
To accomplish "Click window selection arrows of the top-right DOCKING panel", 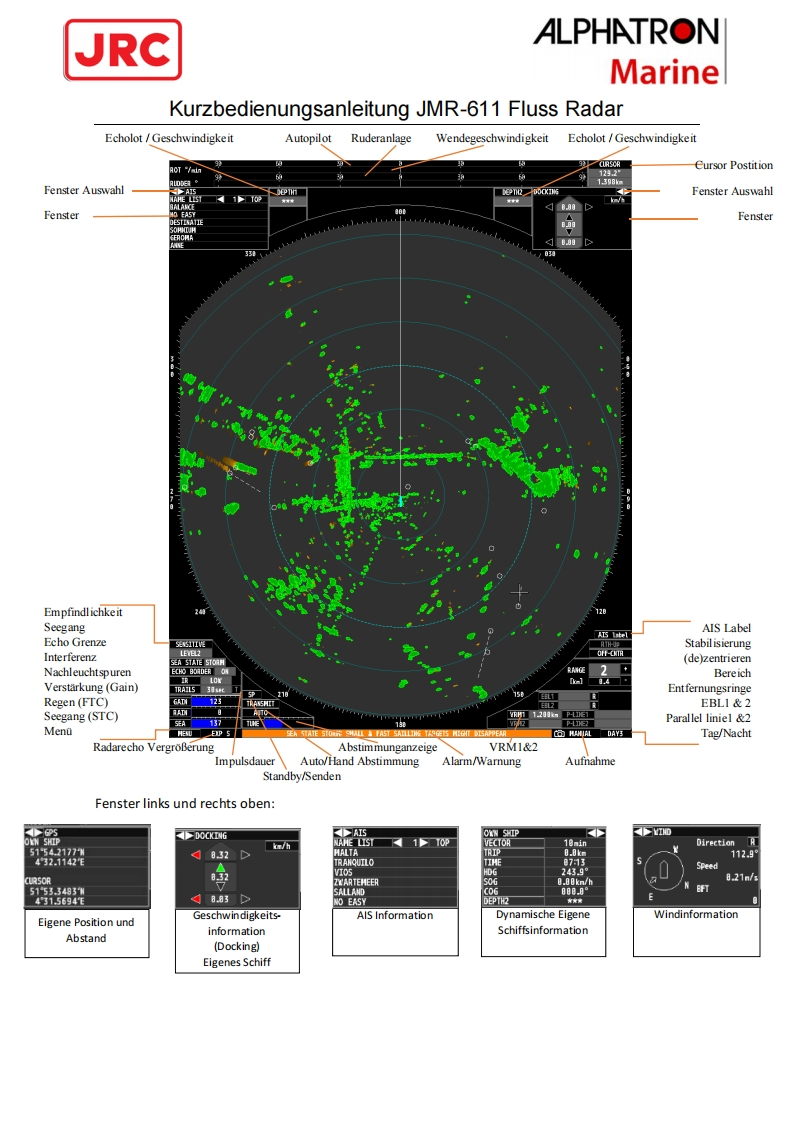I will [624, 190].
